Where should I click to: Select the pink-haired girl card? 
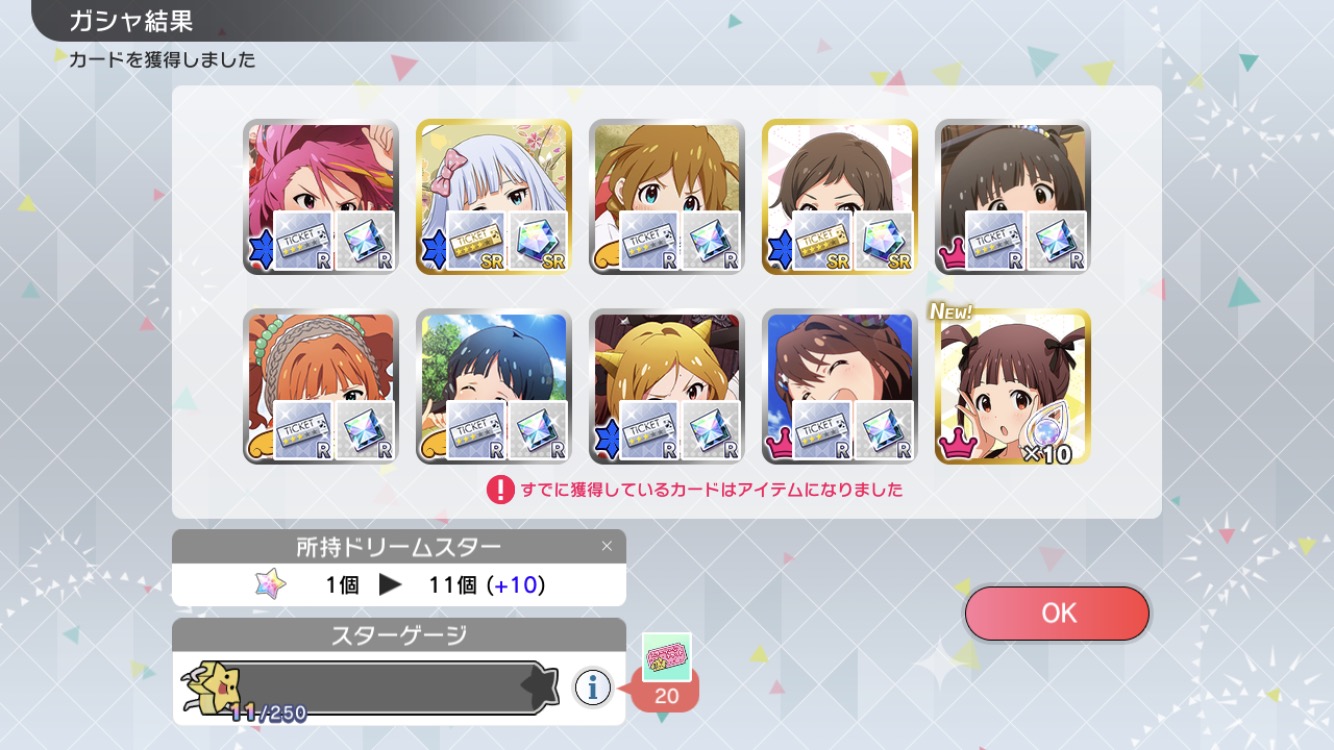point(321,197)
